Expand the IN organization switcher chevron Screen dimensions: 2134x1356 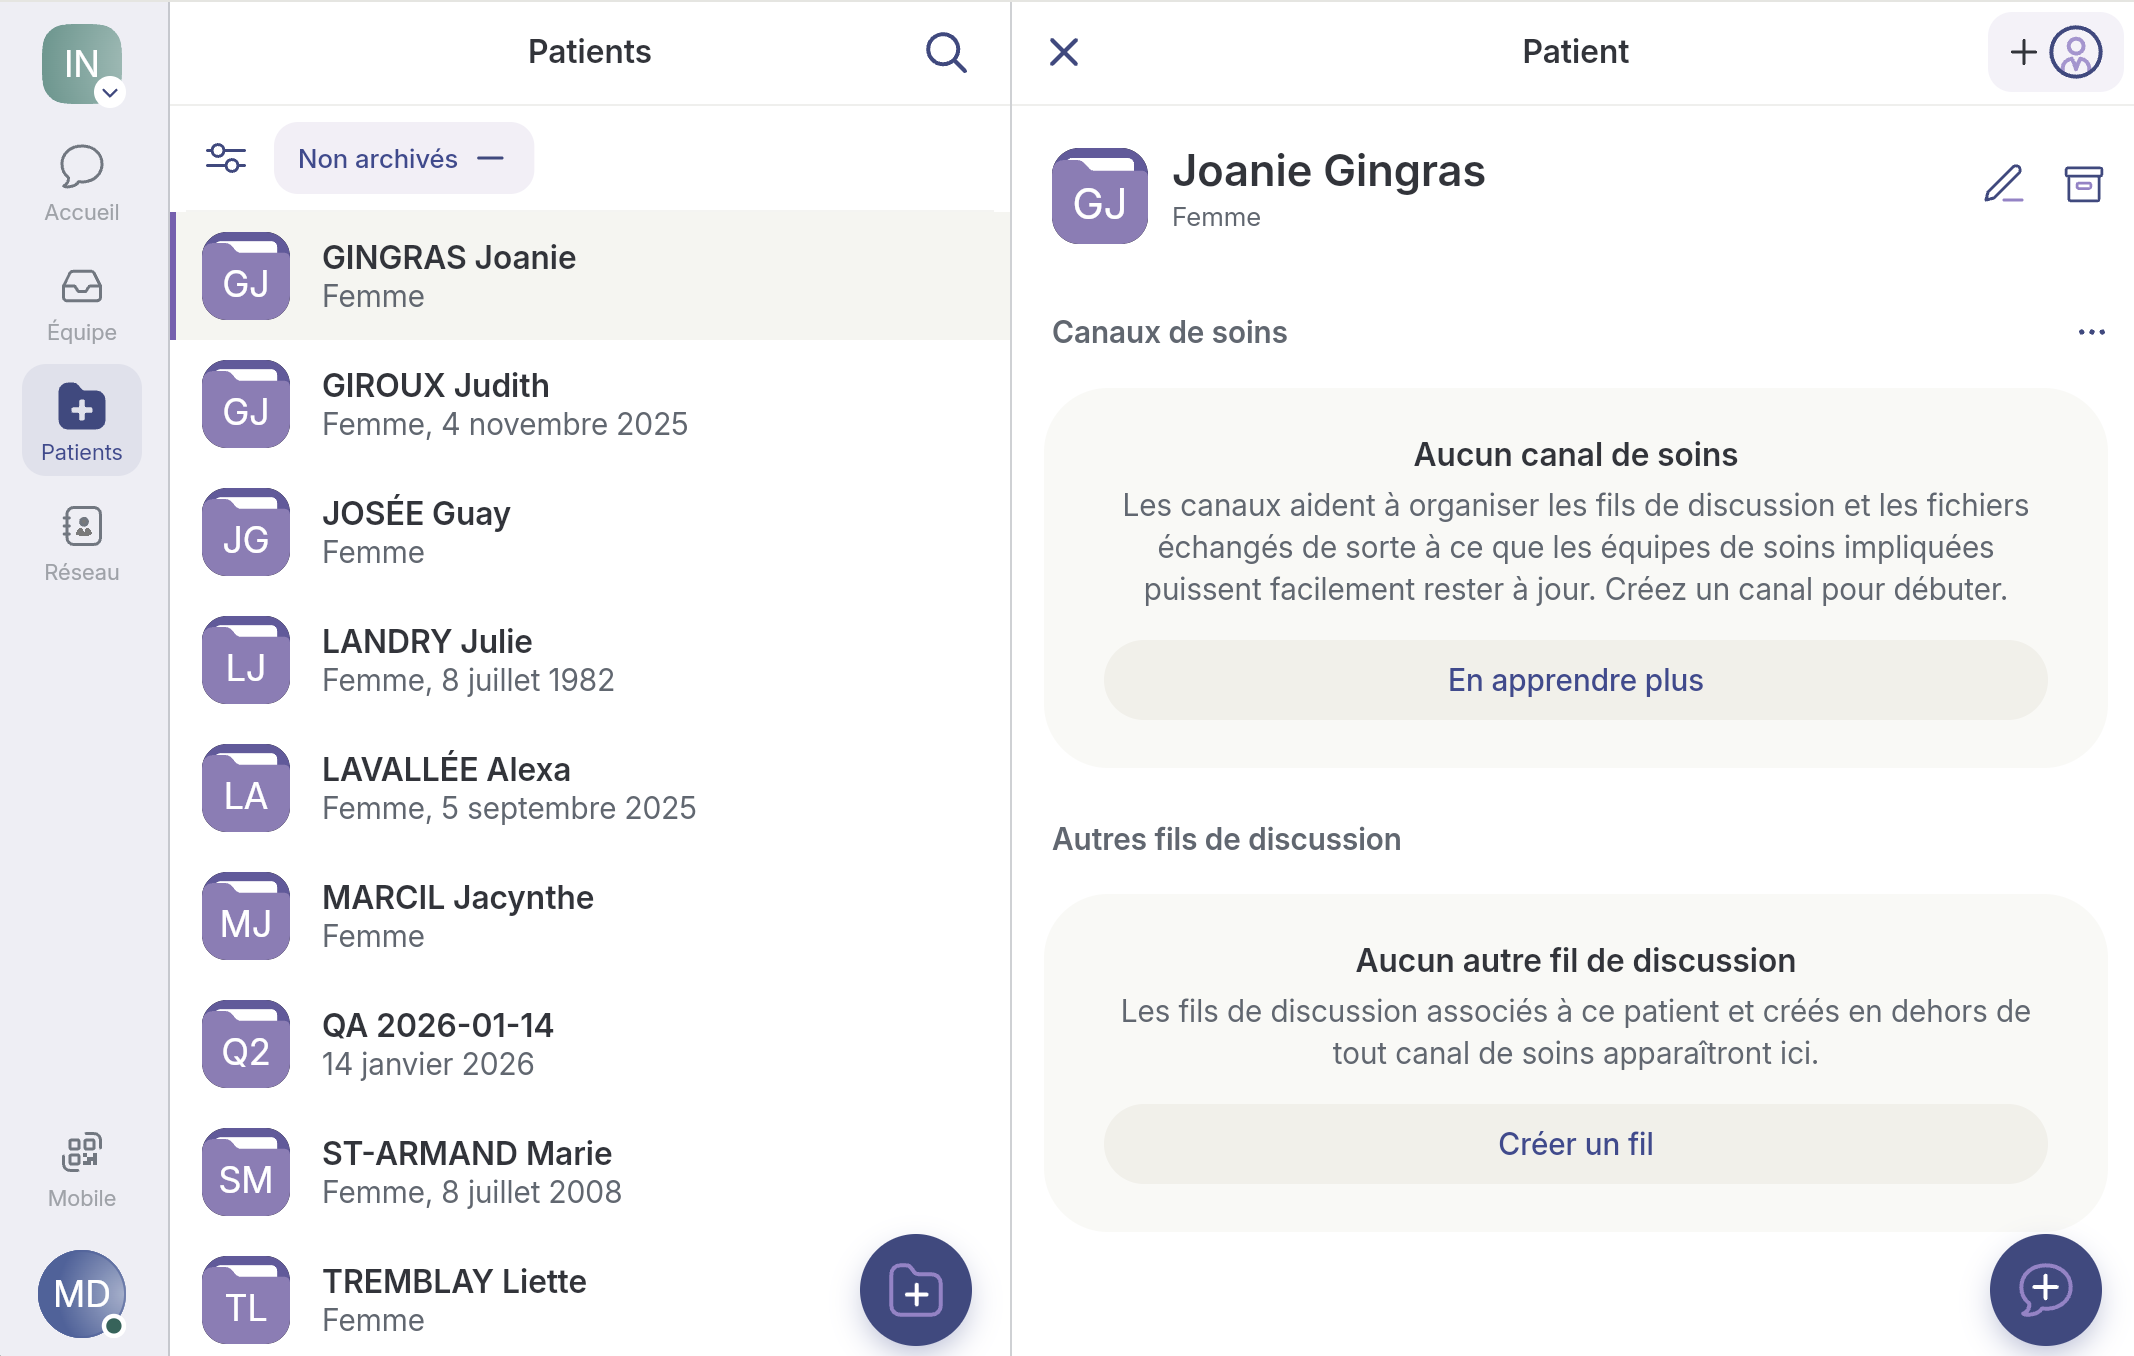(110, 93)
